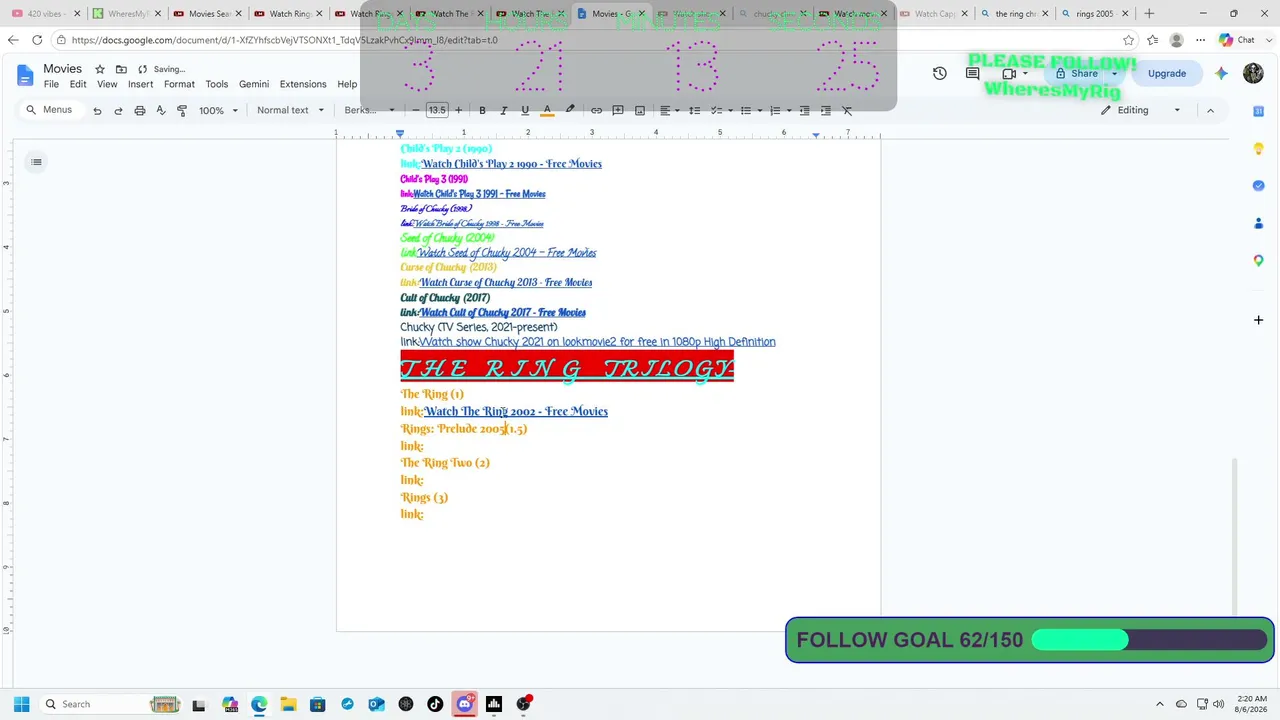This screenshot has width=1280, height=720.
Task: Star the Movies document
Action: pos(100,69)
